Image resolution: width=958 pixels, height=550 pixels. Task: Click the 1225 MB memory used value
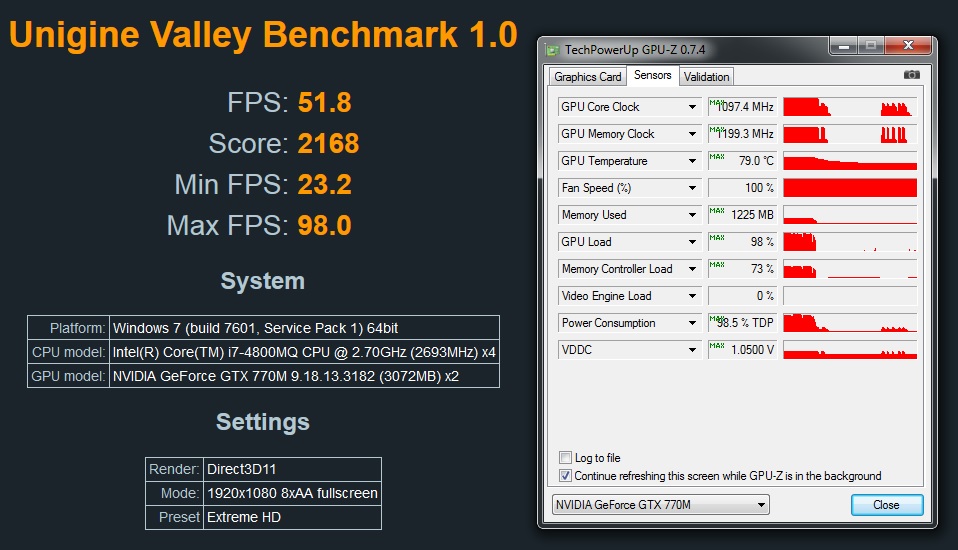[x=742, y=214]
